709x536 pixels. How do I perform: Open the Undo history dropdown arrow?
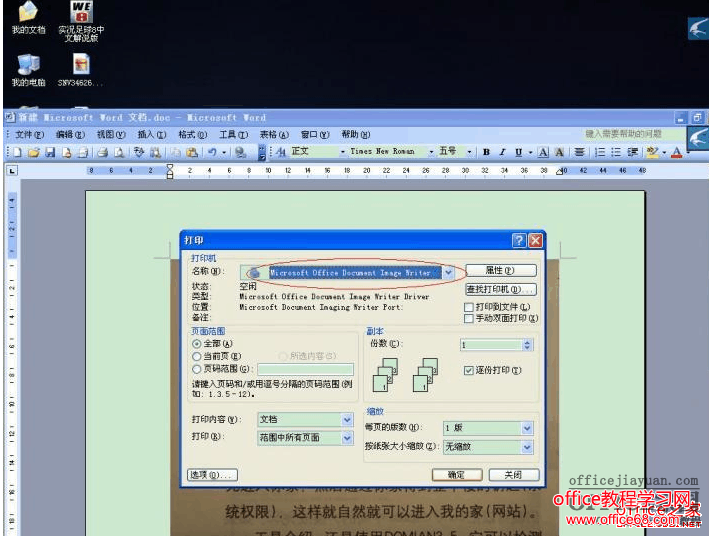[x=224, y=153]
